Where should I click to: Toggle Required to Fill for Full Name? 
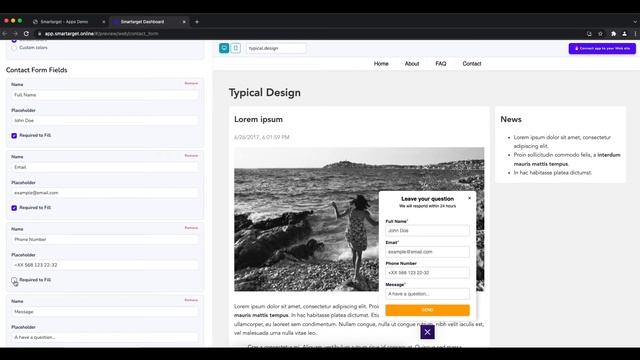click(x=14, y=136)
